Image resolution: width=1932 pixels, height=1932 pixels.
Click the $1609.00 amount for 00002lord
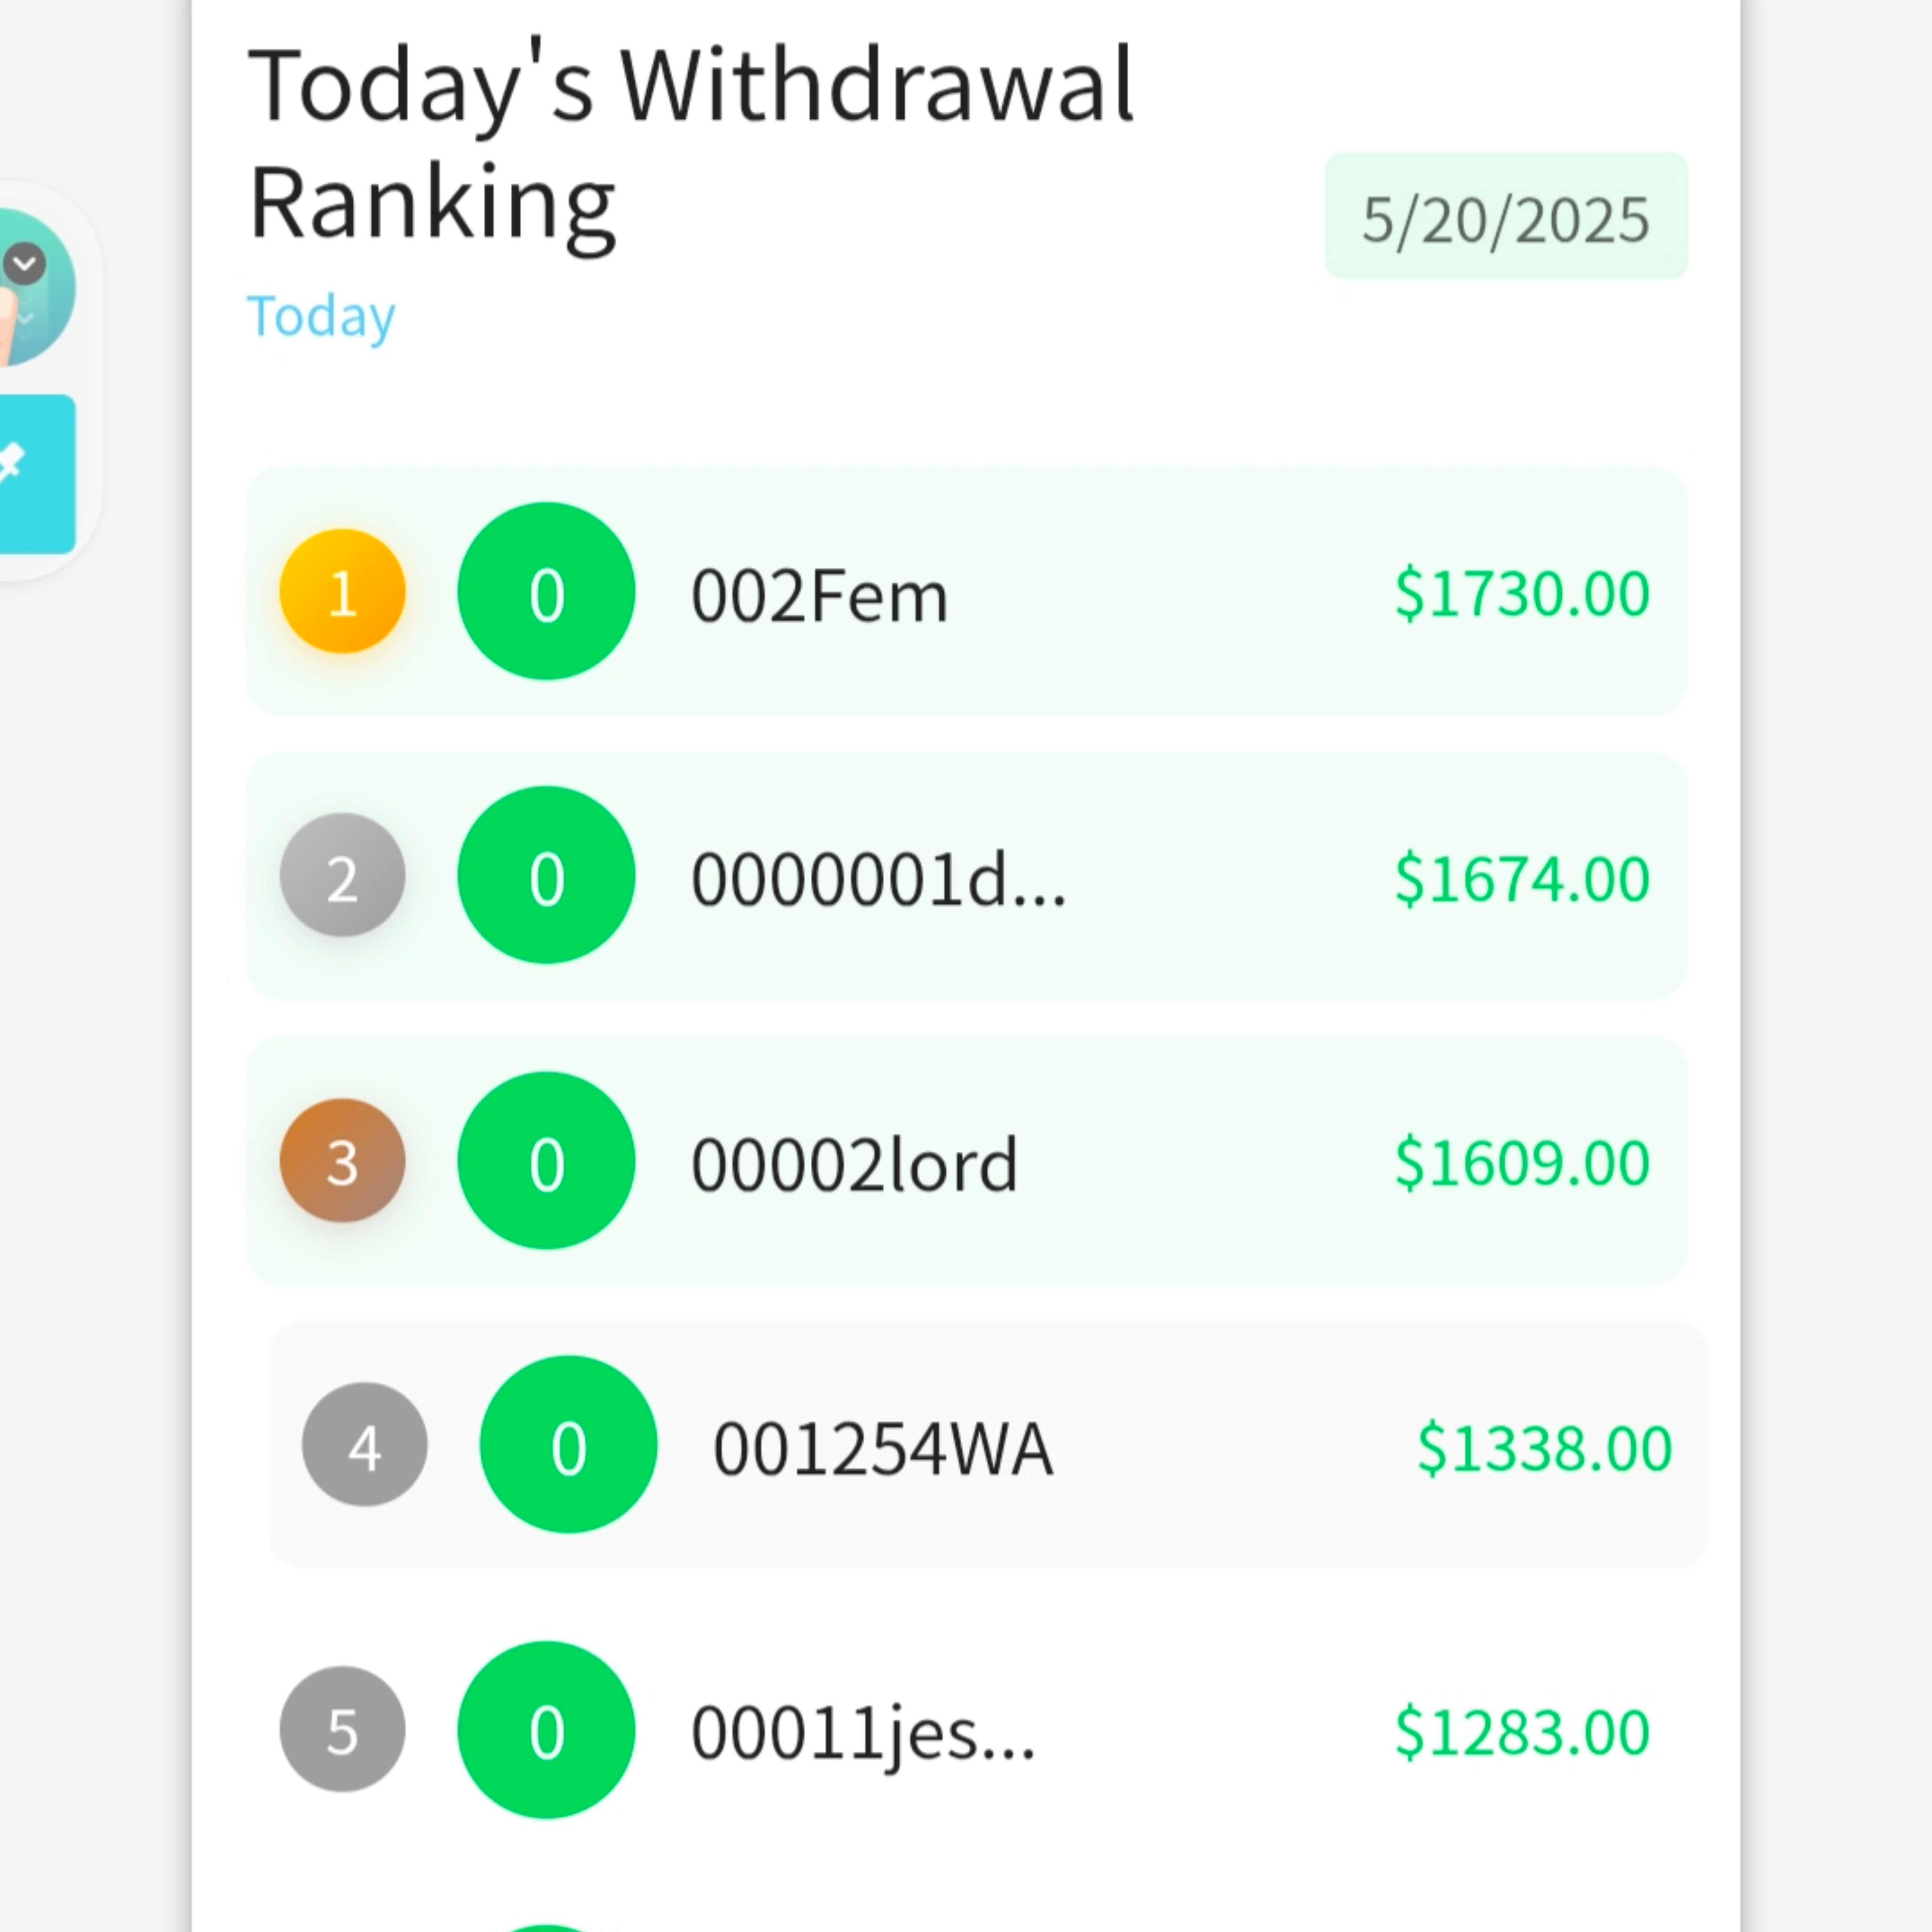point(1522,1162)
